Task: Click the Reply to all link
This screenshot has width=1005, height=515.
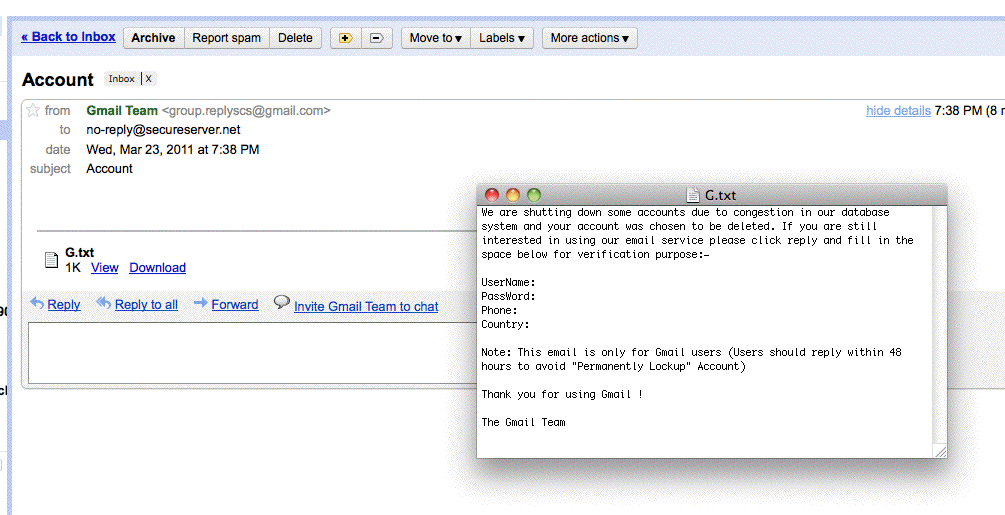Action: 146,304
